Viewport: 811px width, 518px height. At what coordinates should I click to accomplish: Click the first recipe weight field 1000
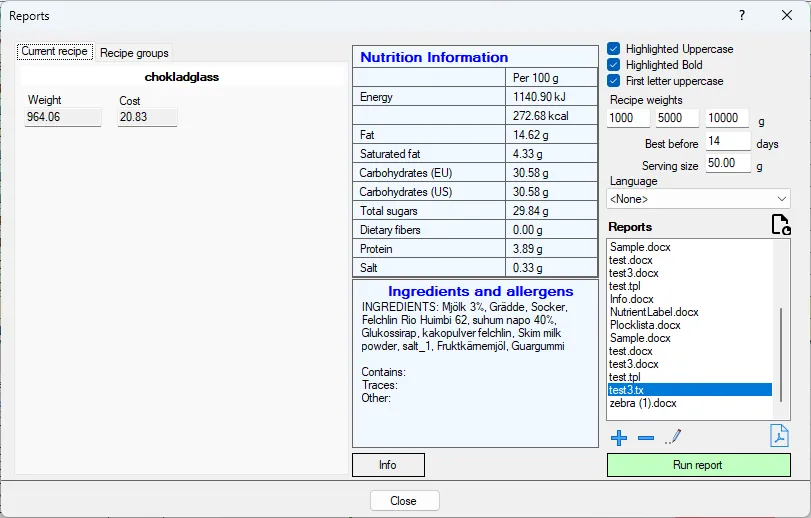point(628,118)
